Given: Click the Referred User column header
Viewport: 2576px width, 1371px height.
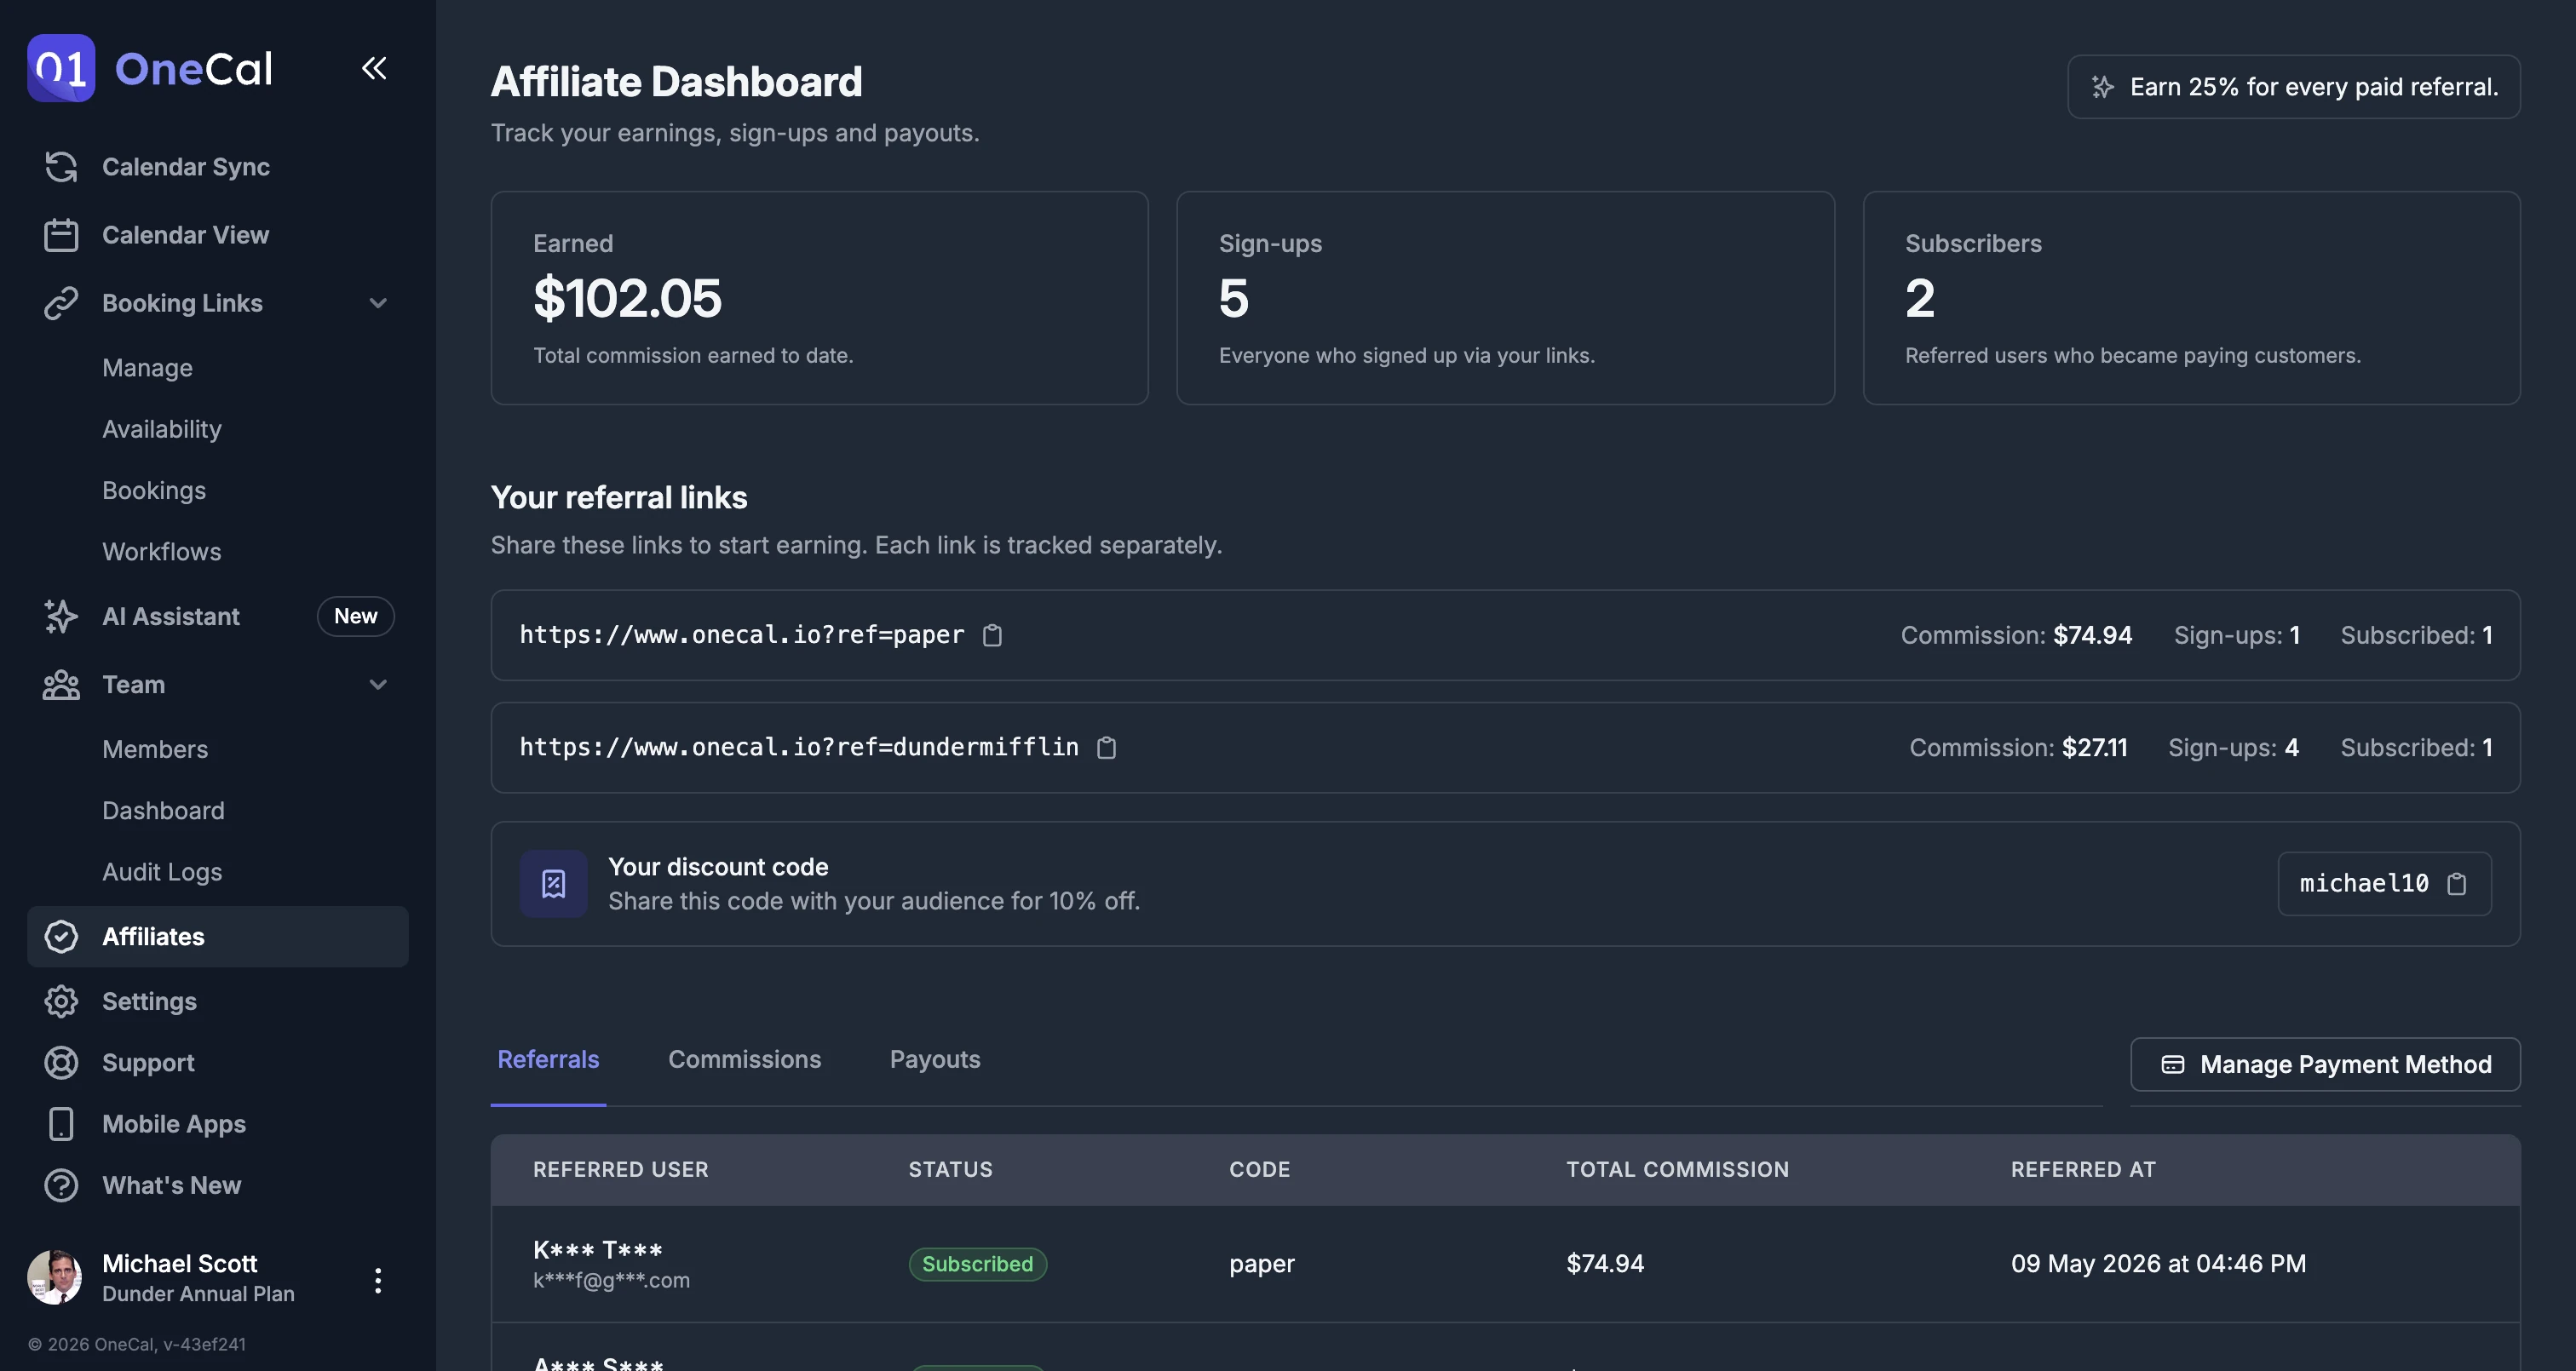Looking at the screenshot, I should tap(621, 1170).
